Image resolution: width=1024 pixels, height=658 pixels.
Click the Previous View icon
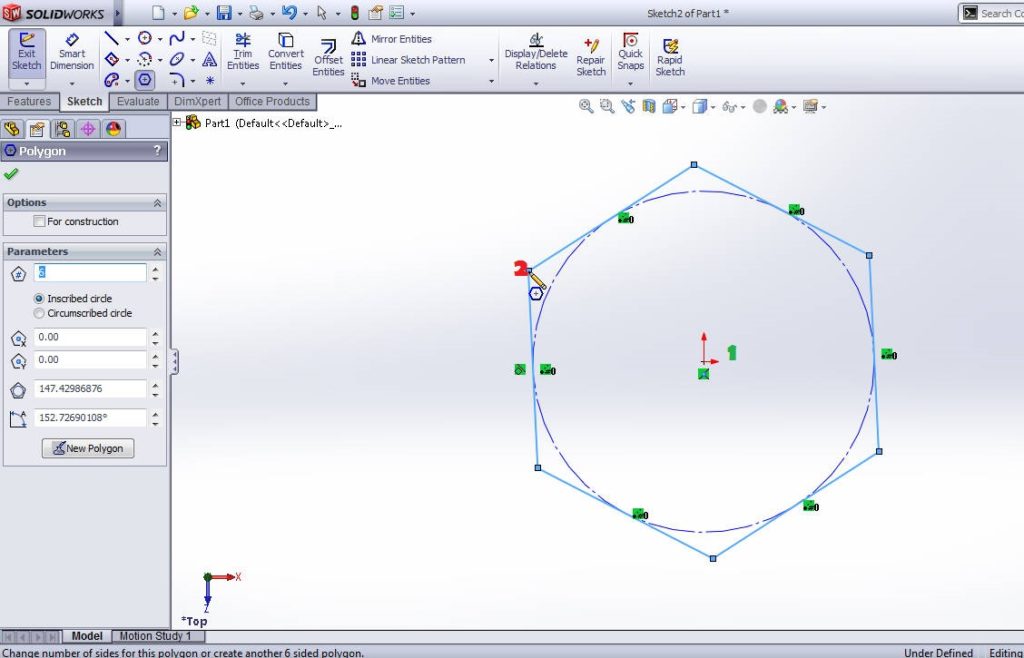coord(628,106)
